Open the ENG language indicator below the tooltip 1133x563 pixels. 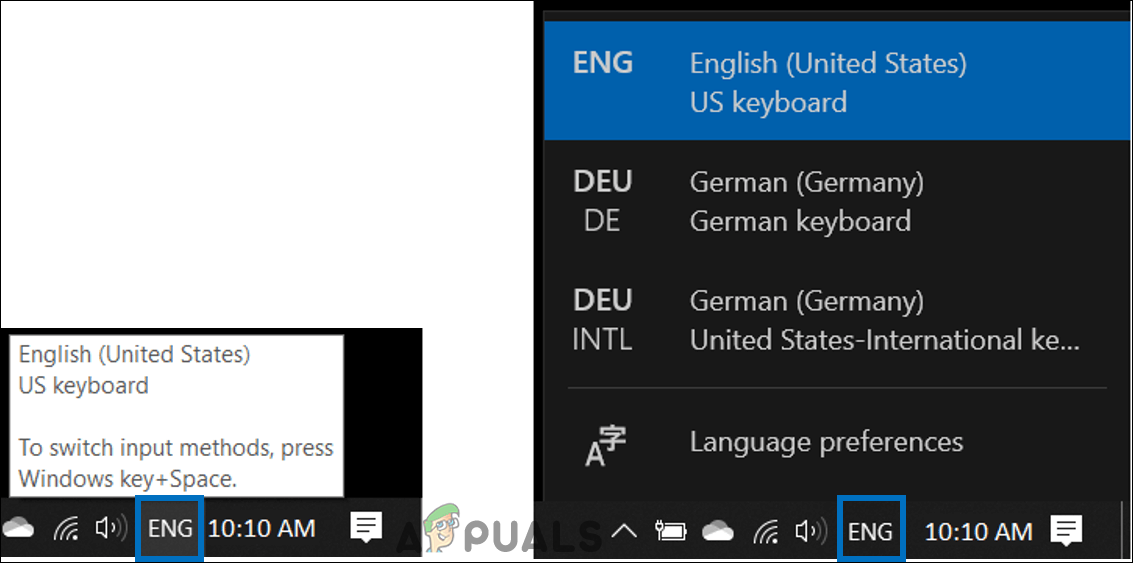[x=170, y=528]
